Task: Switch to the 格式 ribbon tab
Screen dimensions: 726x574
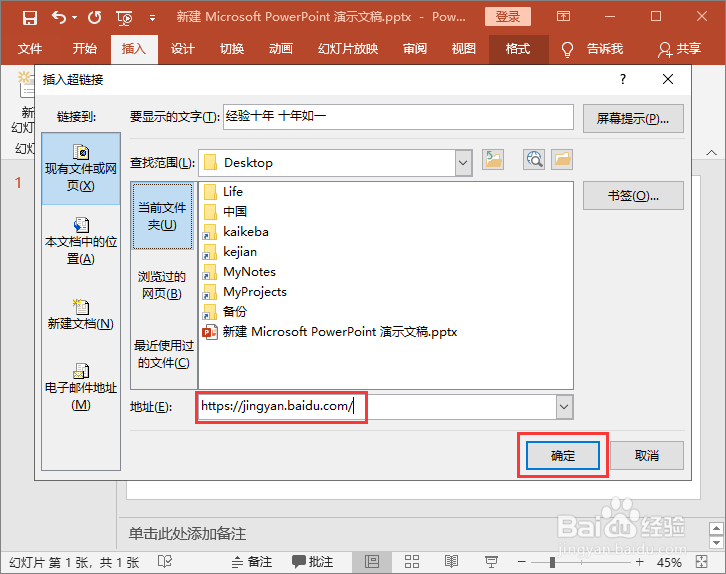Action: (518, 49)
